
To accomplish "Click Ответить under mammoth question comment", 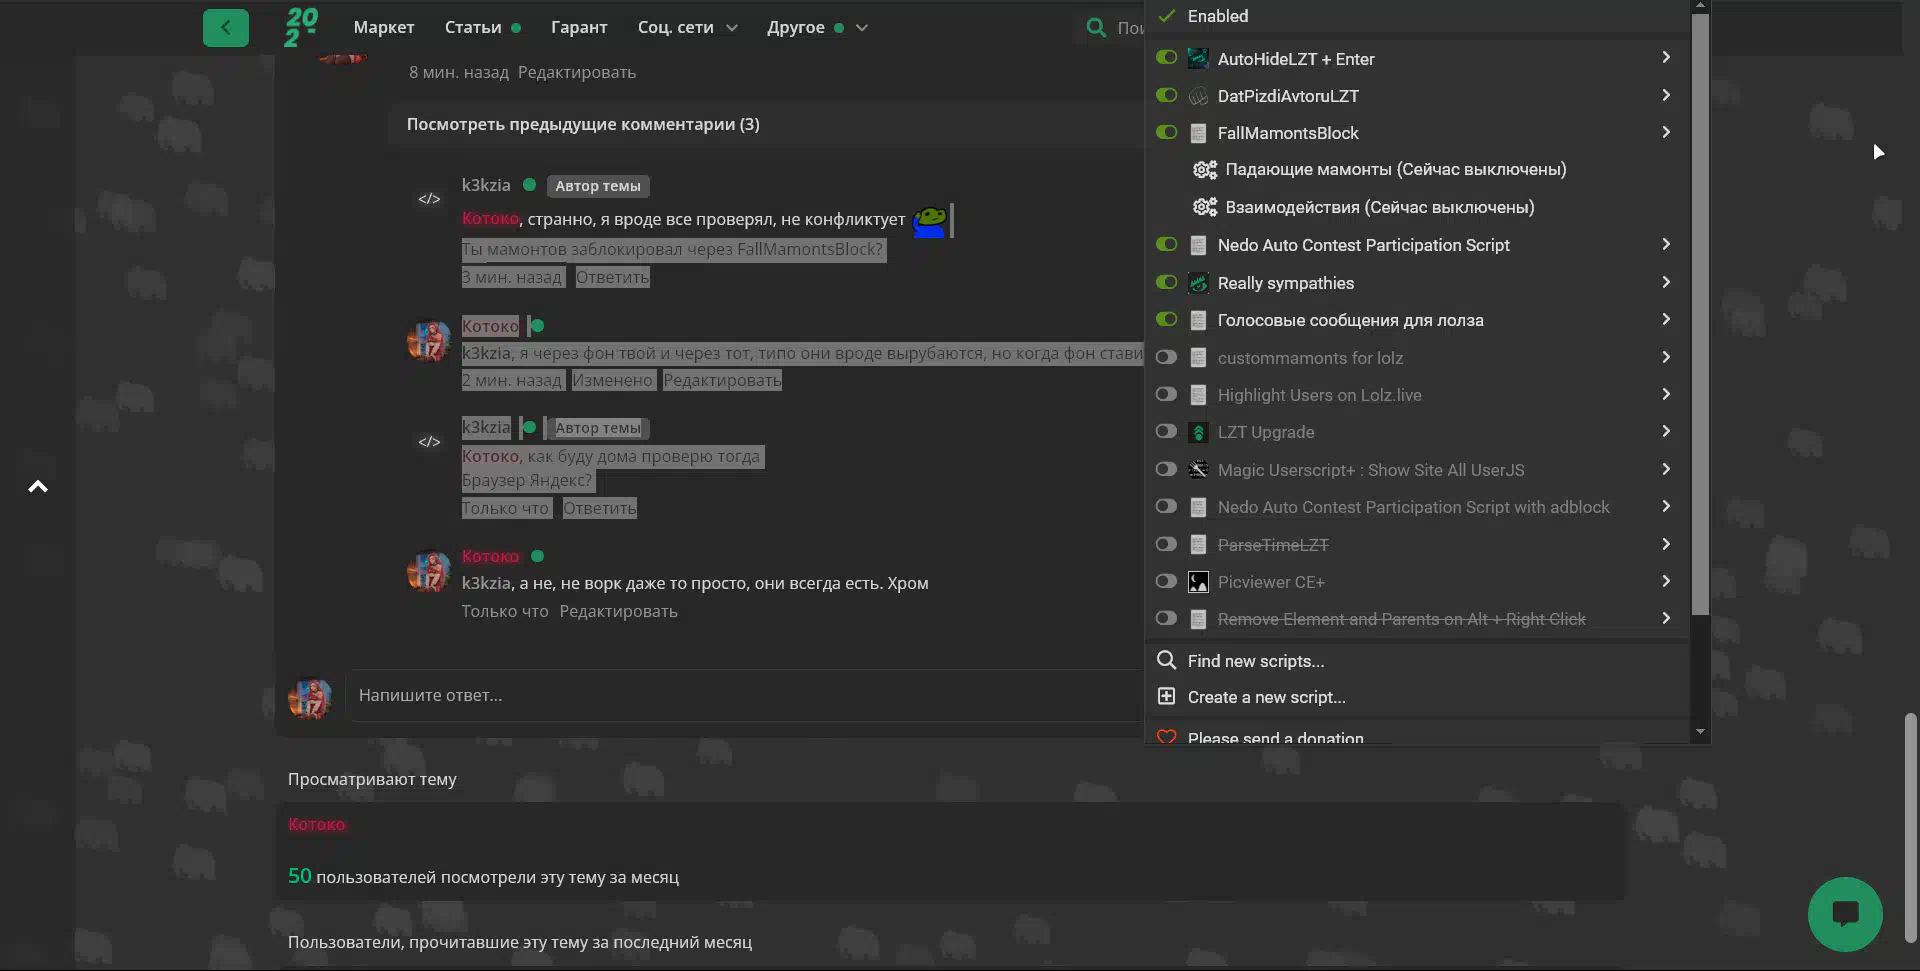I will coord(612,277).
